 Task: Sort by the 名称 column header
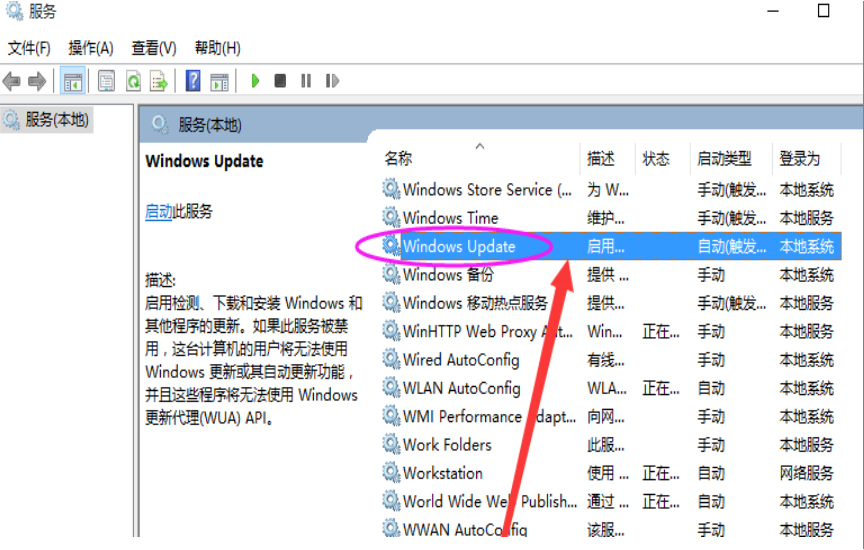(398, 159)
